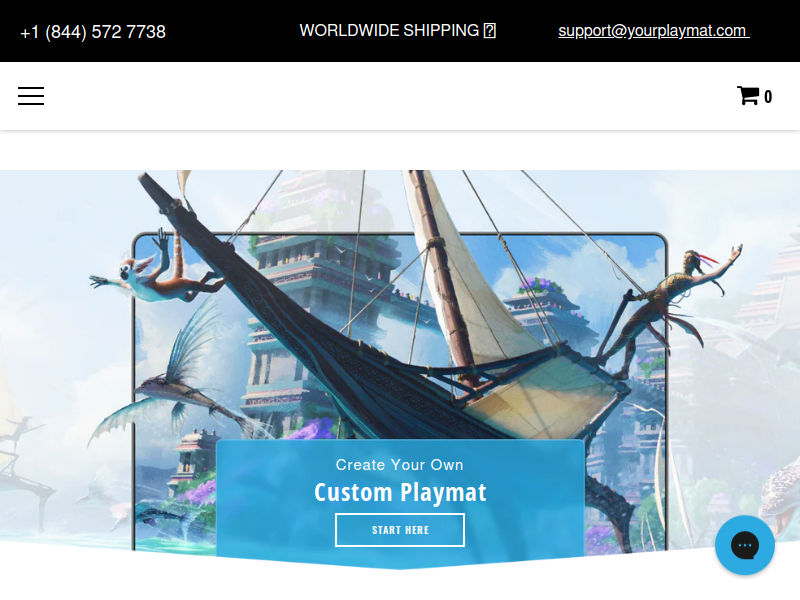Click the WORLDWIDE SHIPPING text

click(x=389, y=31)
